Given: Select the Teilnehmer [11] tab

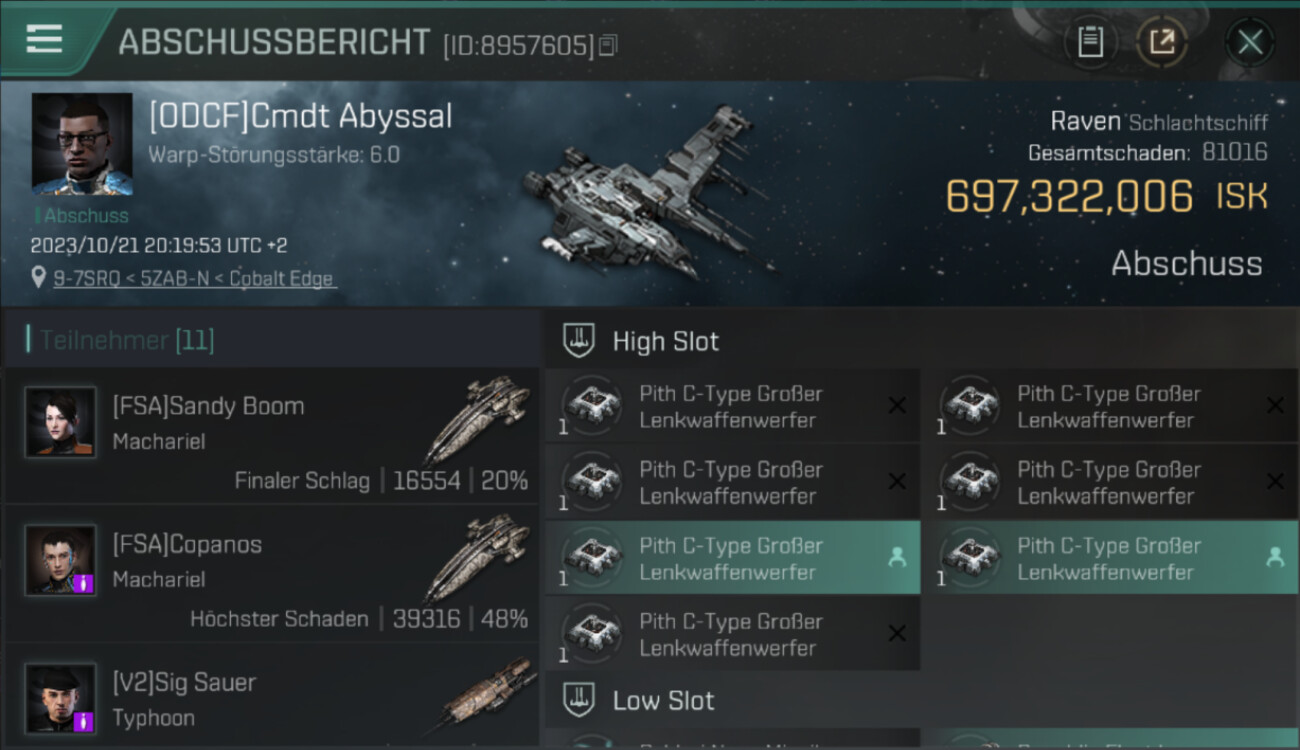Looking at the screenshot, I should pos(127,340).
